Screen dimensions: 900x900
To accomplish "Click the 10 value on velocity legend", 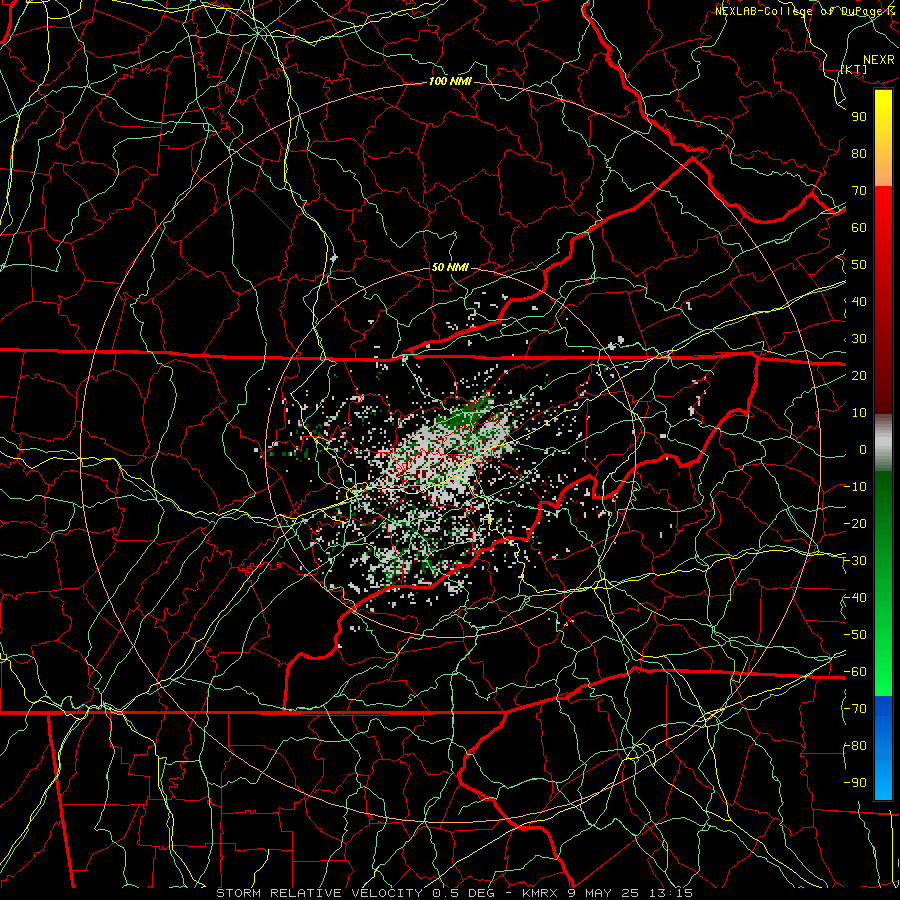I will click(859, 413).
